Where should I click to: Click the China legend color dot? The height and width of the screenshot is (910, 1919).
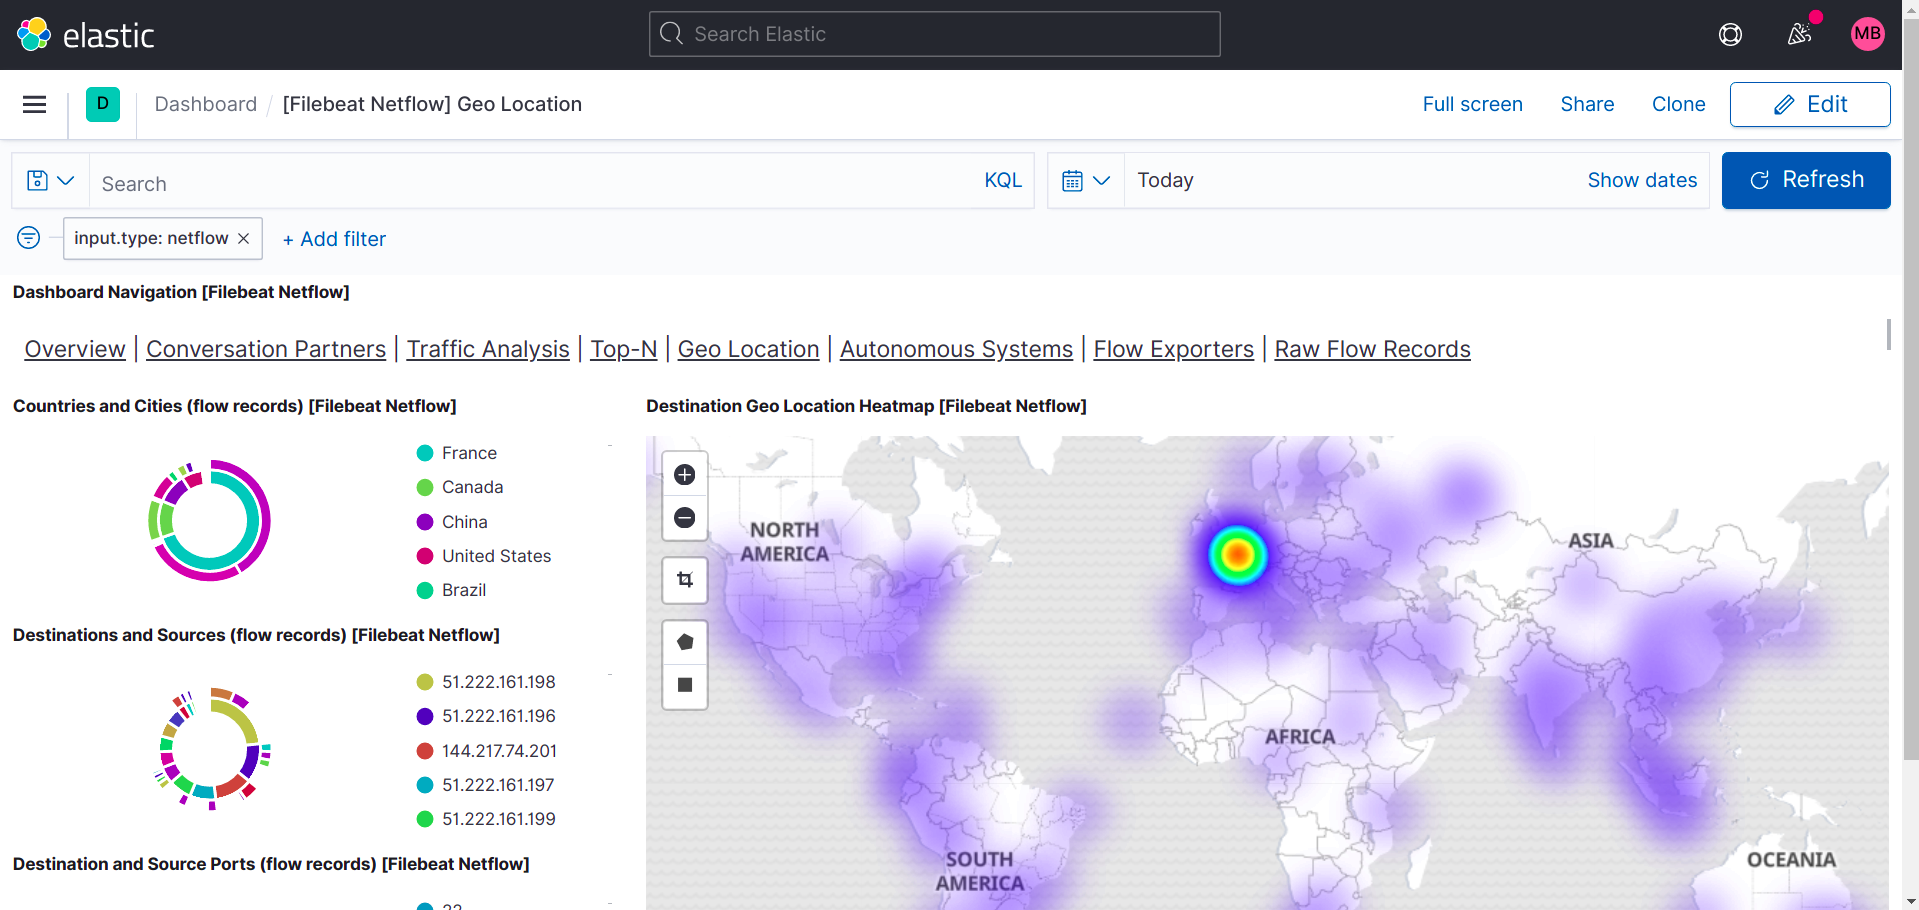point(425,522)
